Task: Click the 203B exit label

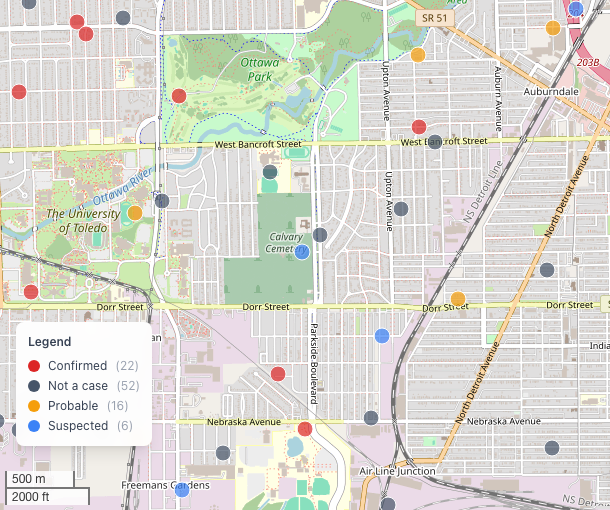Action: click(588, 62)
